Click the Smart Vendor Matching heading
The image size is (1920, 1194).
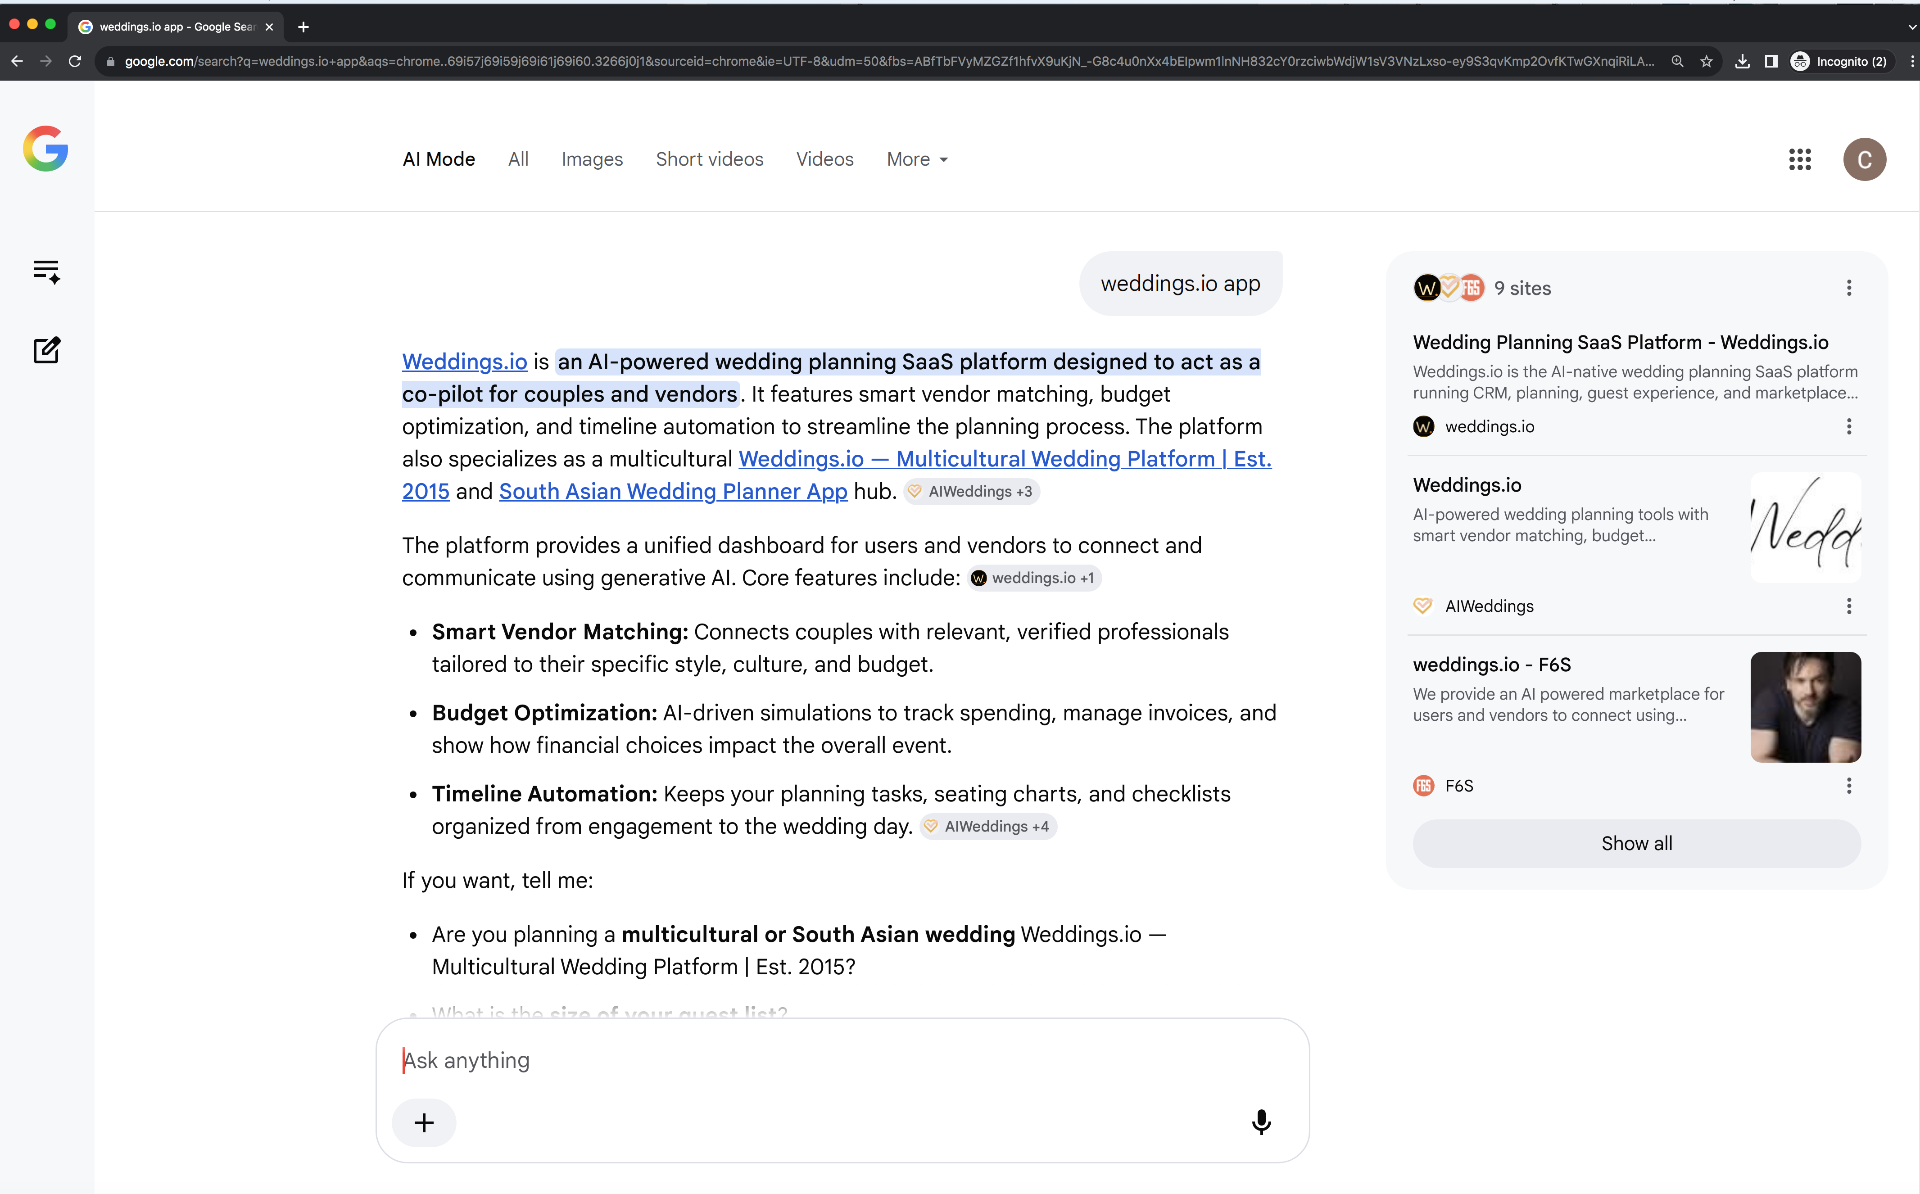[x=560, y=632]
